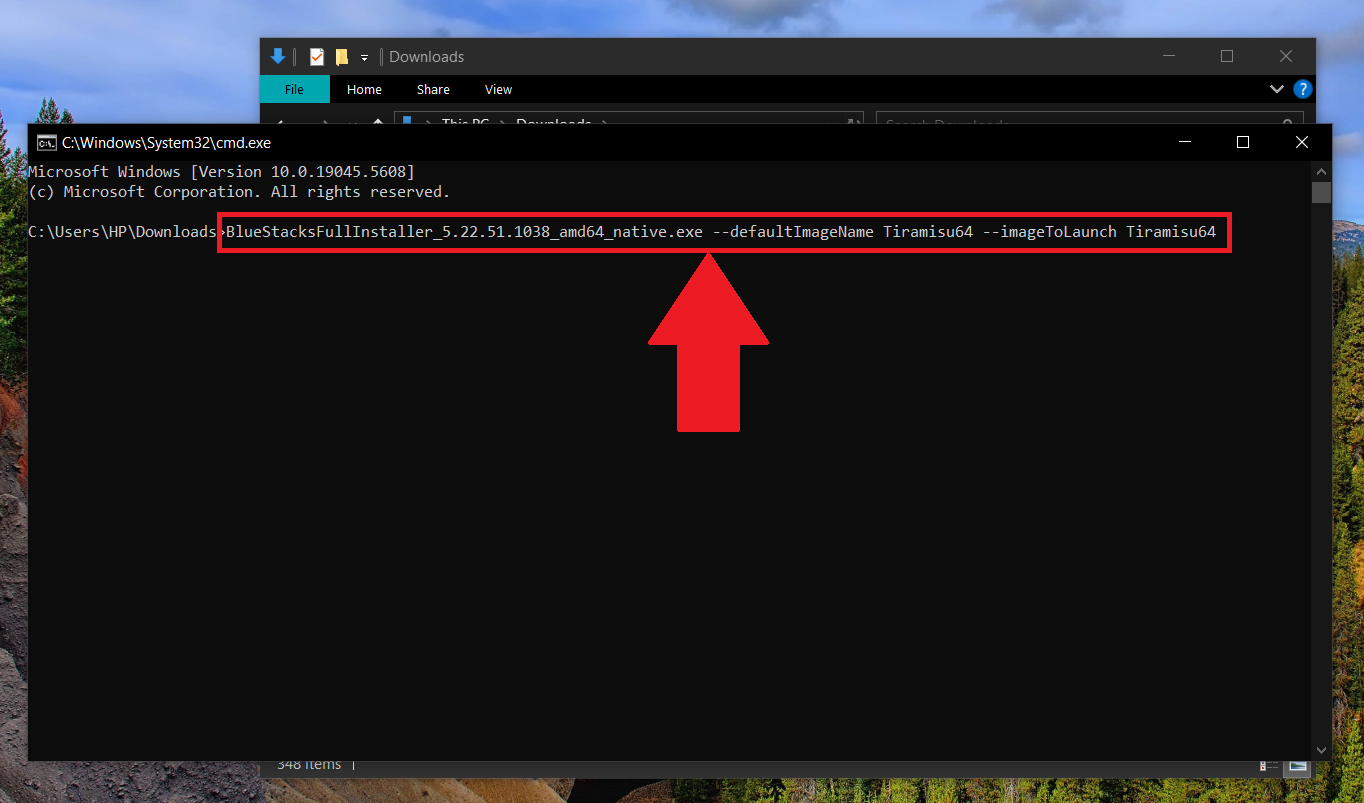
Task: Minimize the cmd.exe window
Action: tap(1184, 142)
